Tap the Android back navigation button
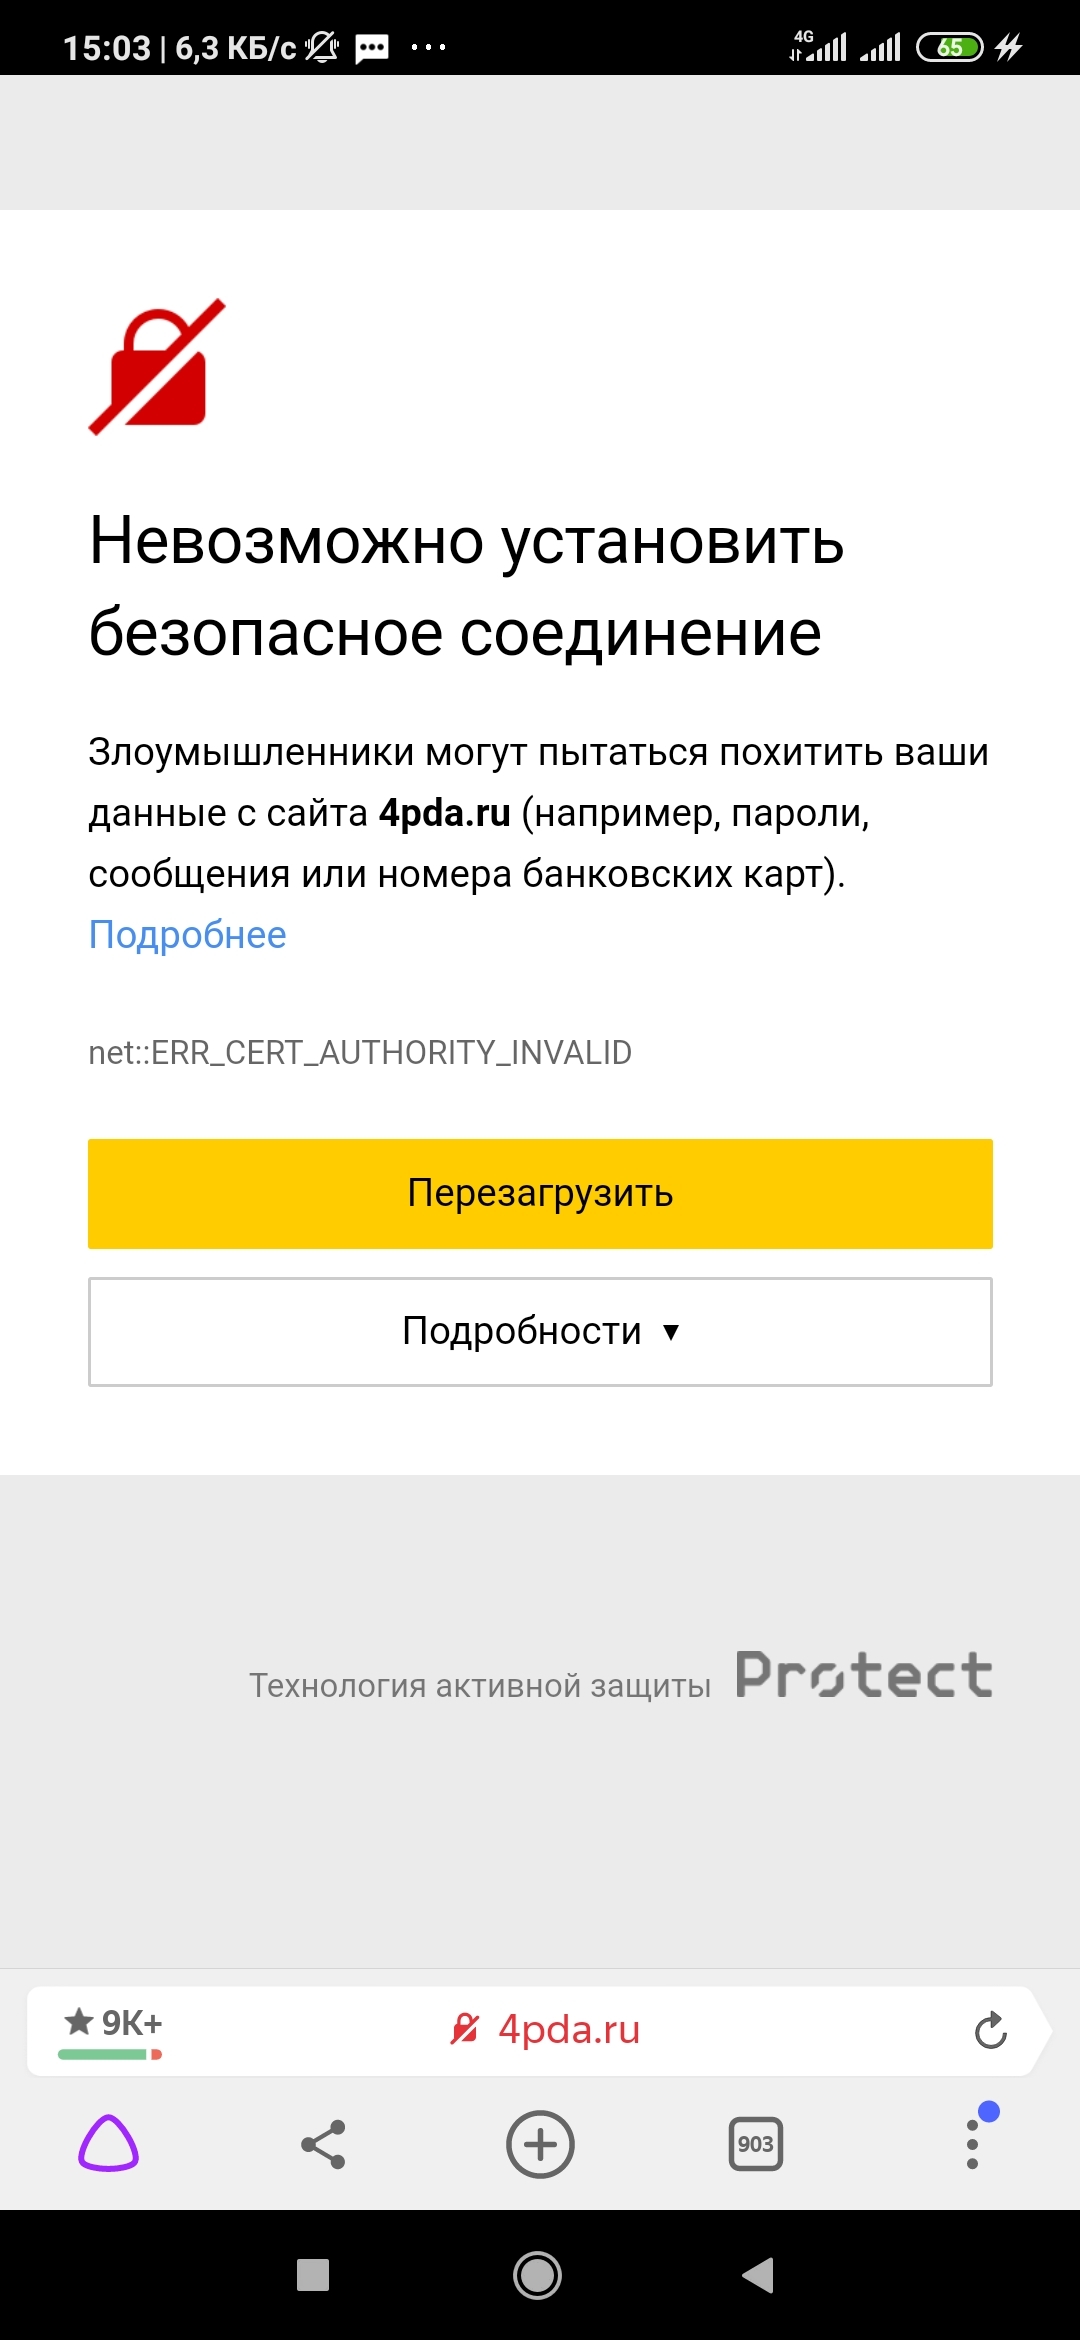The height and width of the screenshot is (2340, 1080). coord(758,2275)
